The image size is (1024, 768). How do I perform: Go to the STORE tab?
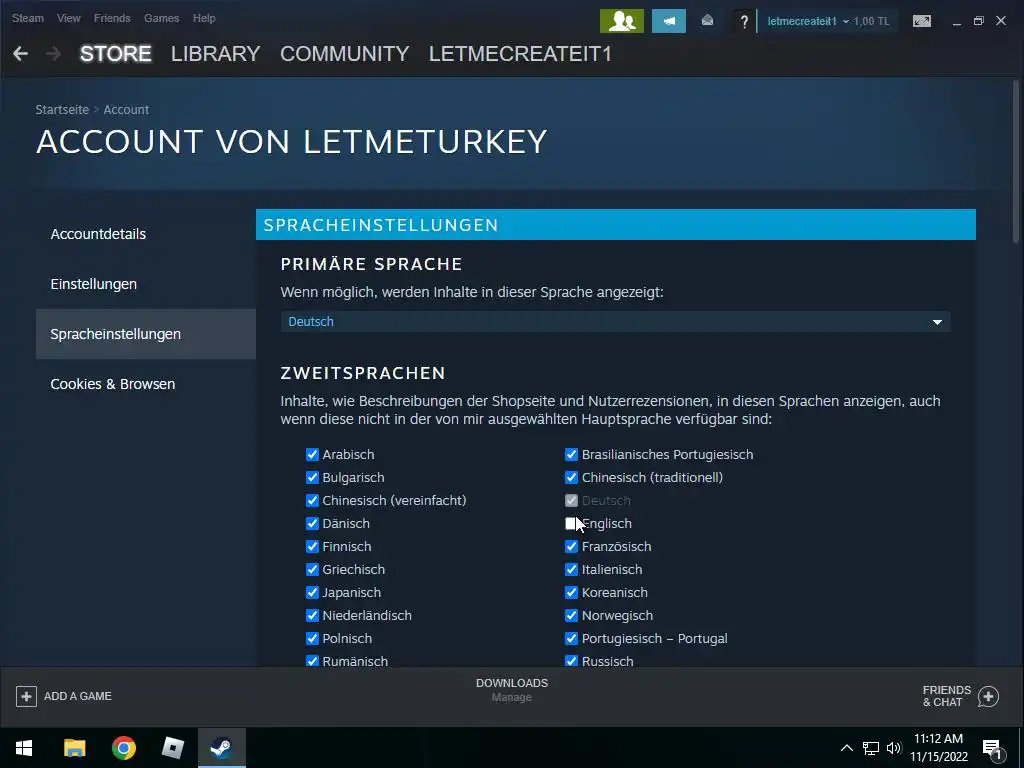[116, 54]
